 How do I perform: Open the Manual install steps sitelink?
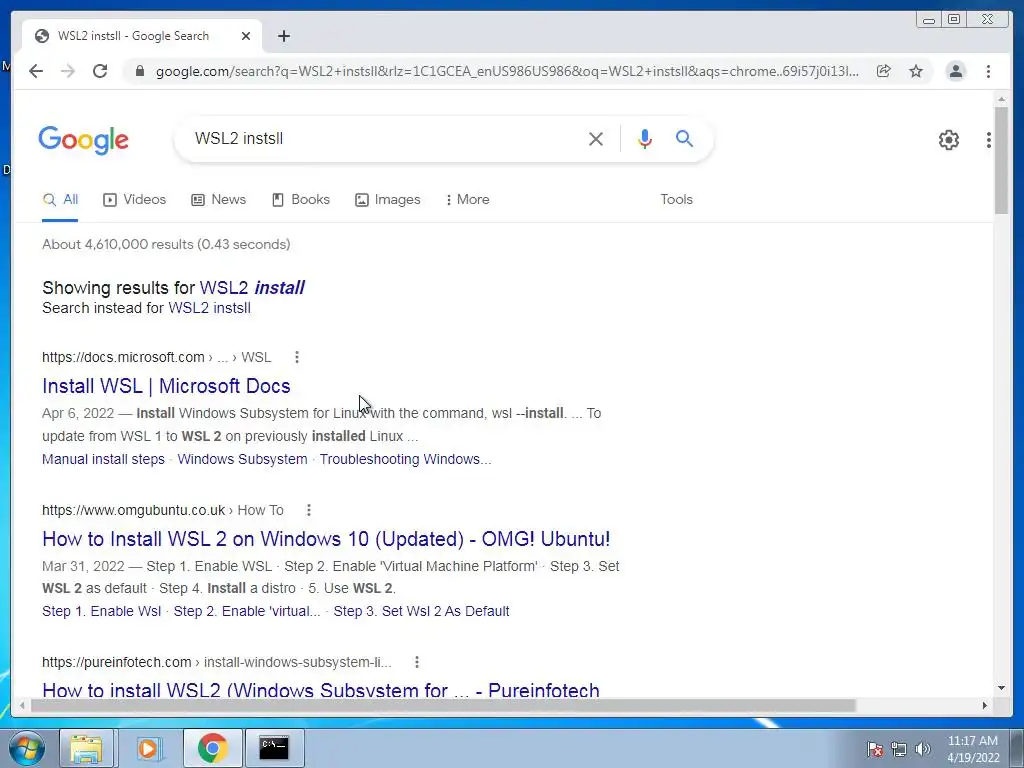pos(103,459)
